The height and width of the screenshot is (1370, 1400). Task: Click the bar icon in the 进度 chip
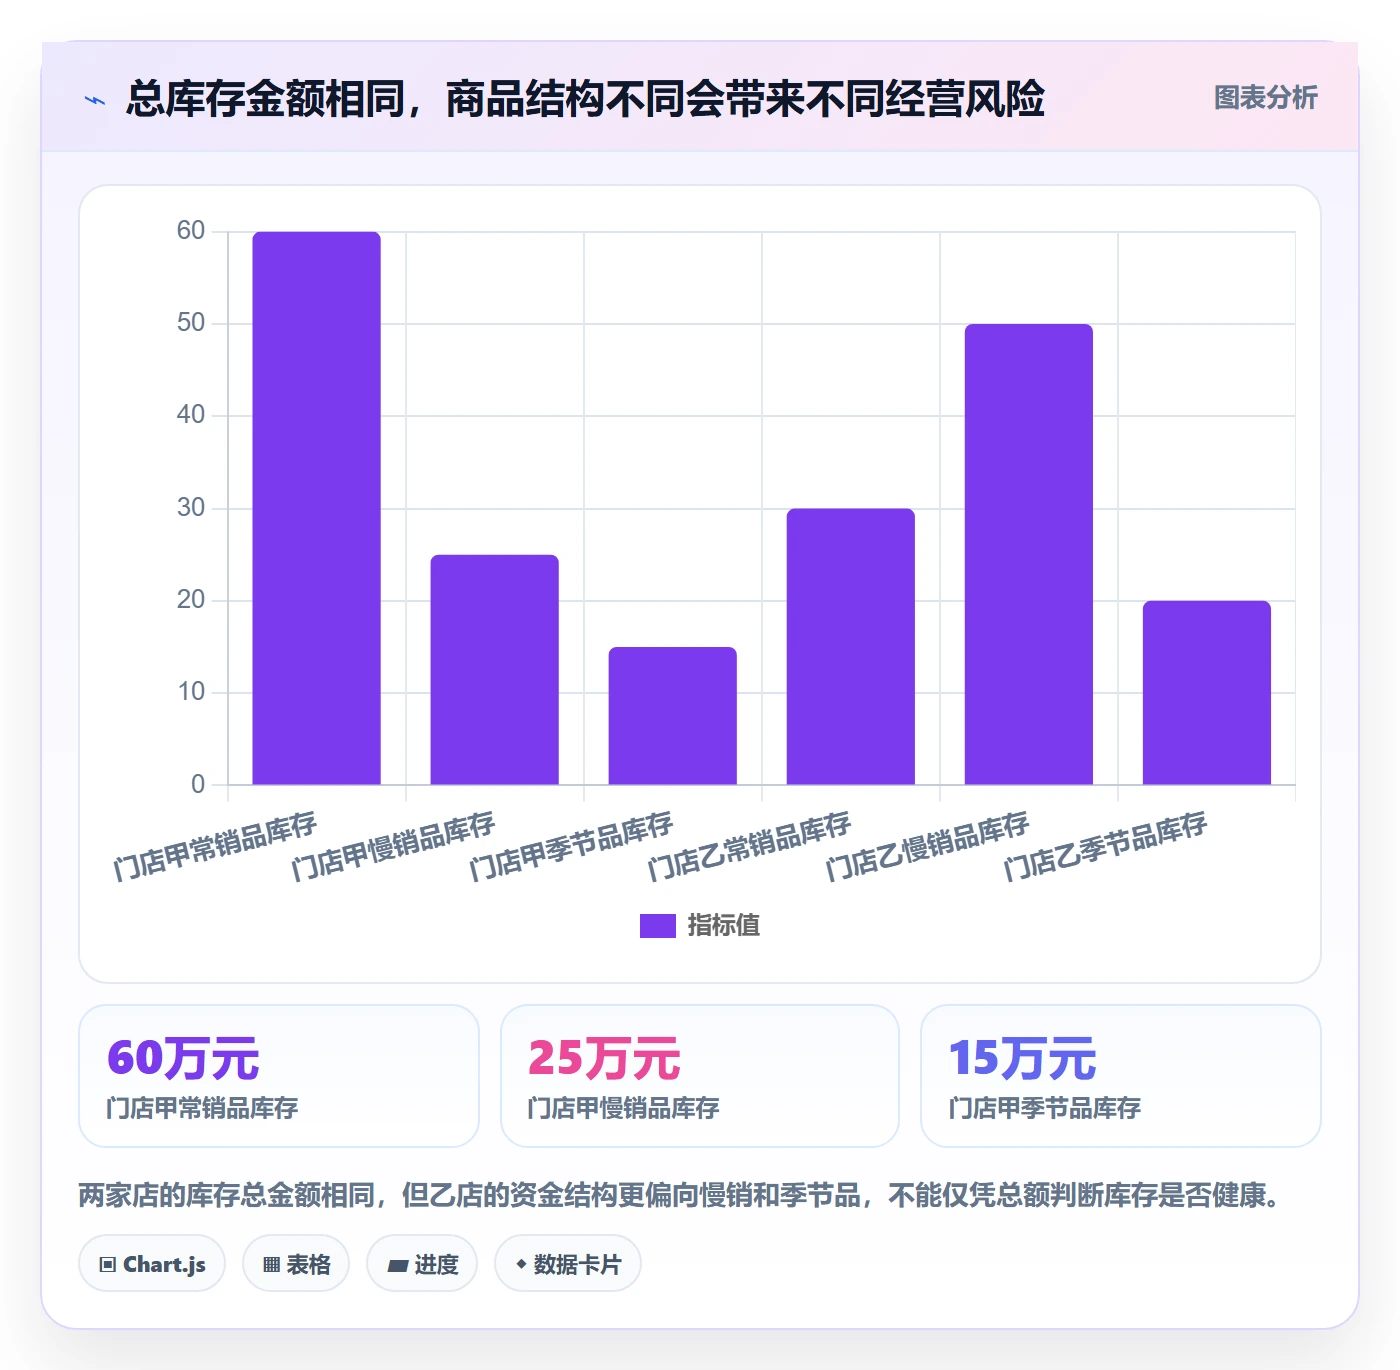pos(397,1266)
